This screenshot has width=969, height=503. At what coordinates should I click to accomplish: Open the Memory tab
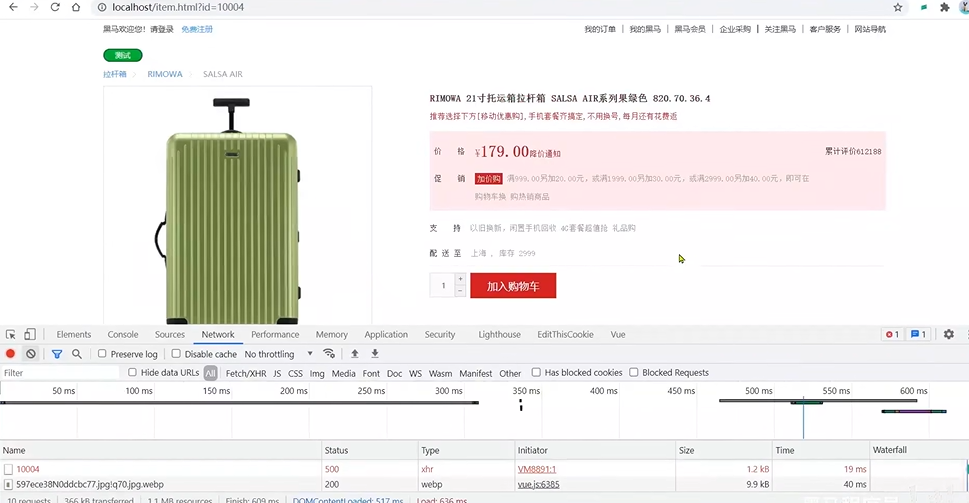coord(332,334)
